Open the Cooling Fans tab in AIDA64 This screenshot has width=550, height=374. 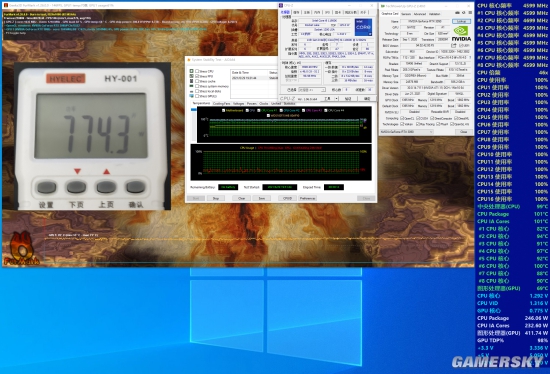pyautogui.click(x=221, y=103)
